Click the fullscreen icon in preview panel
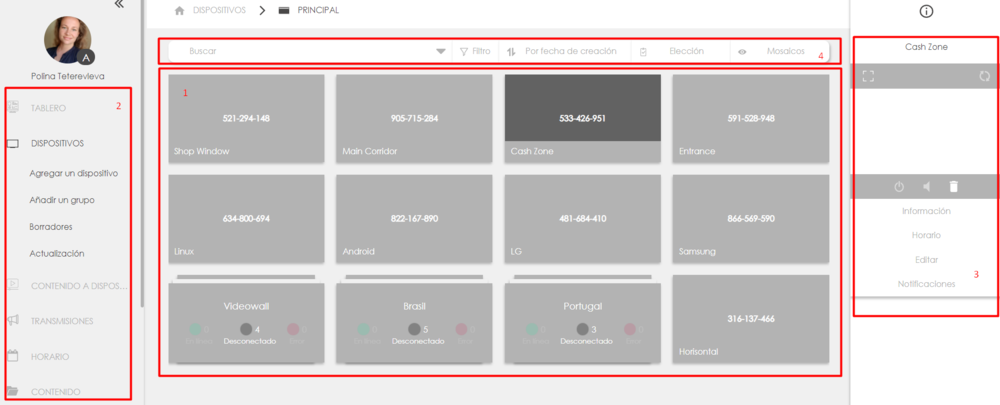1000x405 pixels. (x=868, y=76)
